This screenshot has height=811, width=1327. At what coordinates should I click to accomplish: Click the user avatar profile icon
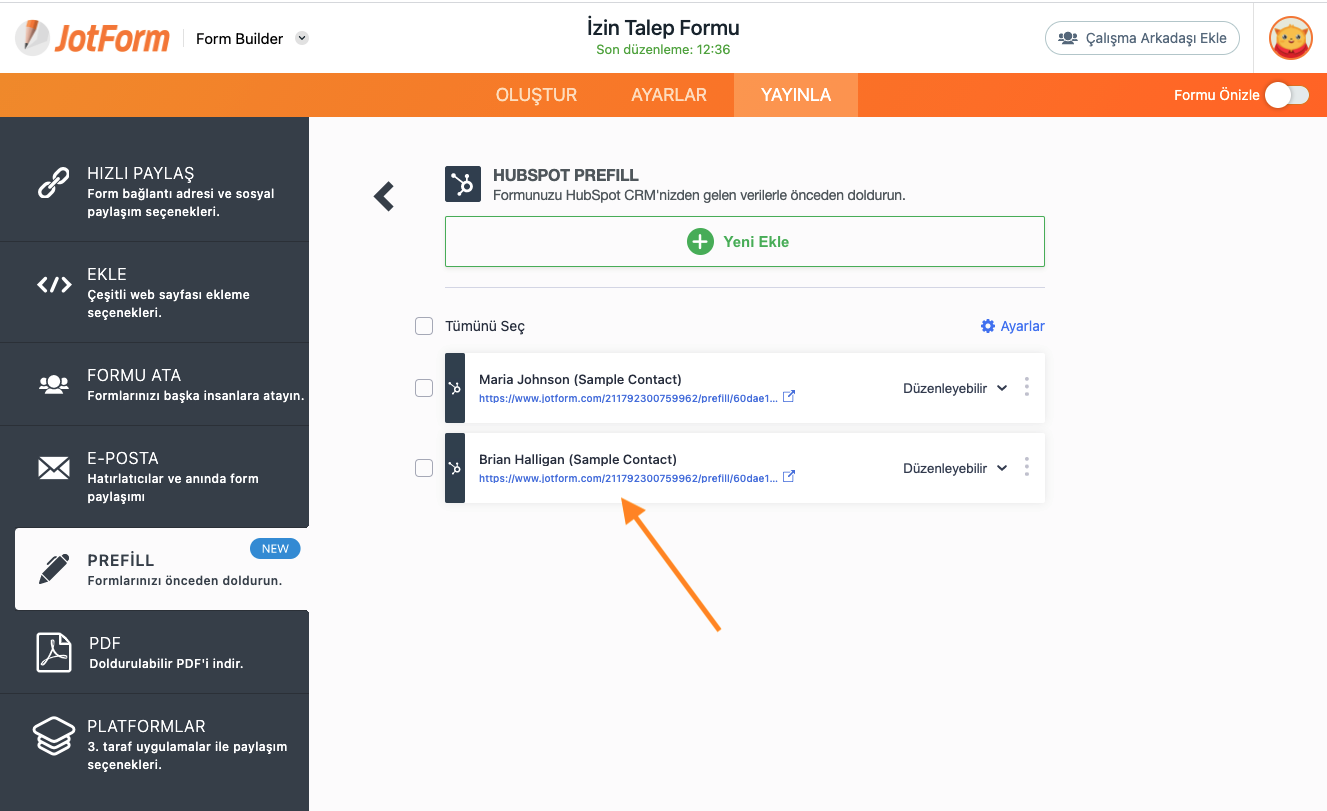coord(1290,38)
